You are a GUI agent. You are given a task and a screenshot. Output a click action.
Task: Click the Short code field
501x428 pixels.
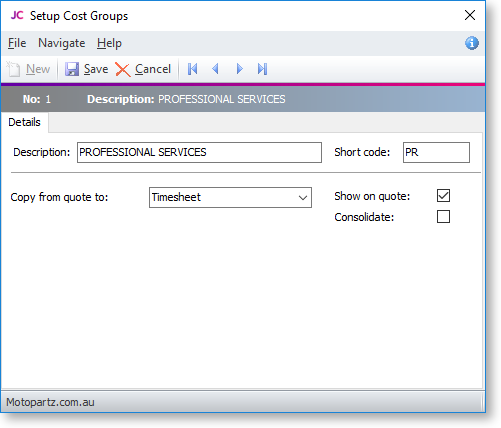pyautogui.click(x=436, y=152)
